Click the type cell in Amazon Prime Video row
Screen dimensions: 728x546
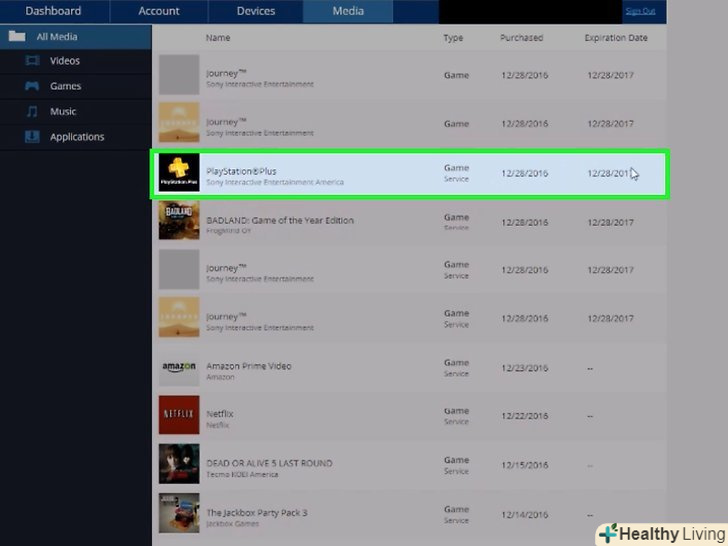click(456, 368)
